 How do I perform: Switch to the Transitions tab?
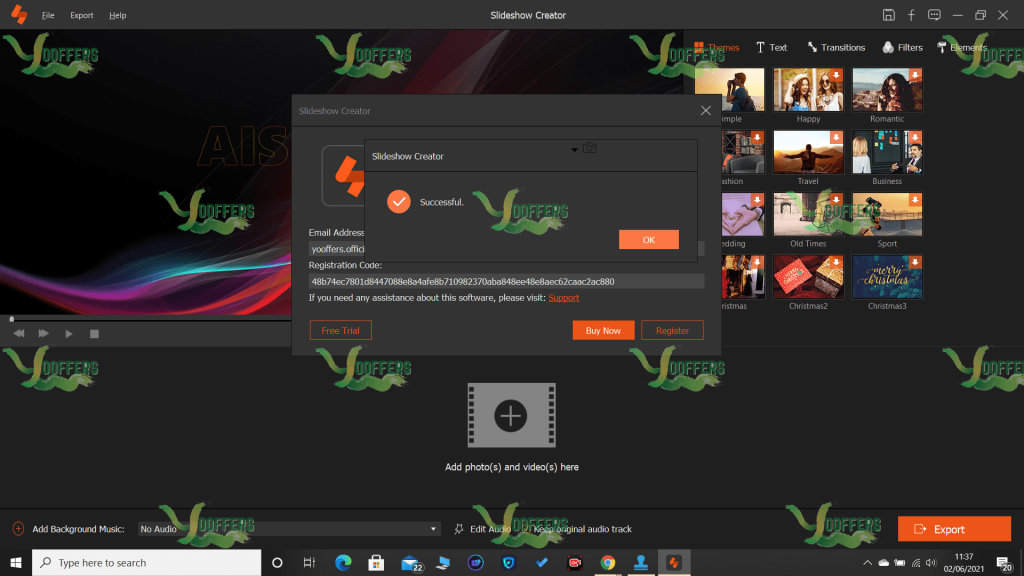click(836, 47)
